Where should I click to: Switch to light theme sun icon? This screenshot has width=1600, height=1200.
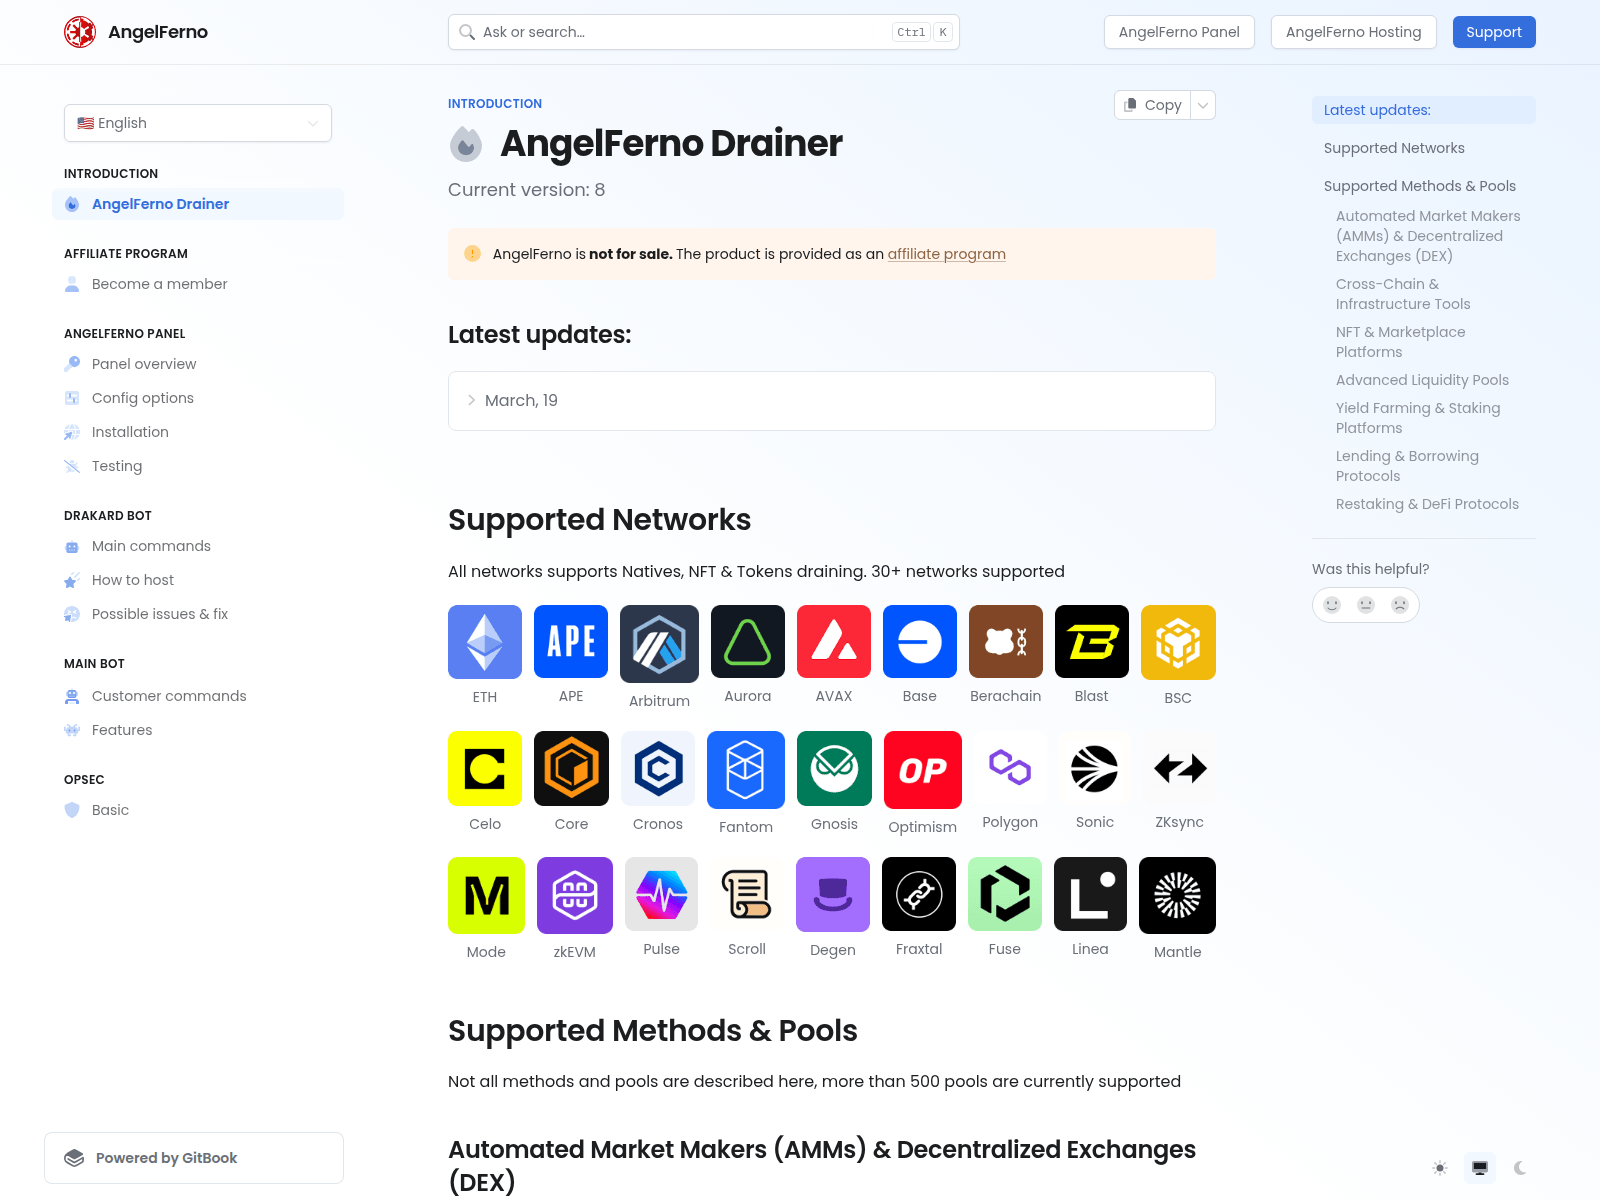click(1440, 1168)
